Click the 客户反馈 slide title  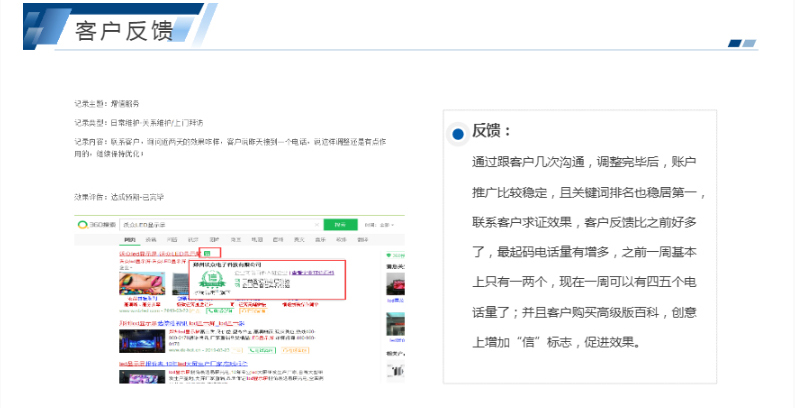124,30
